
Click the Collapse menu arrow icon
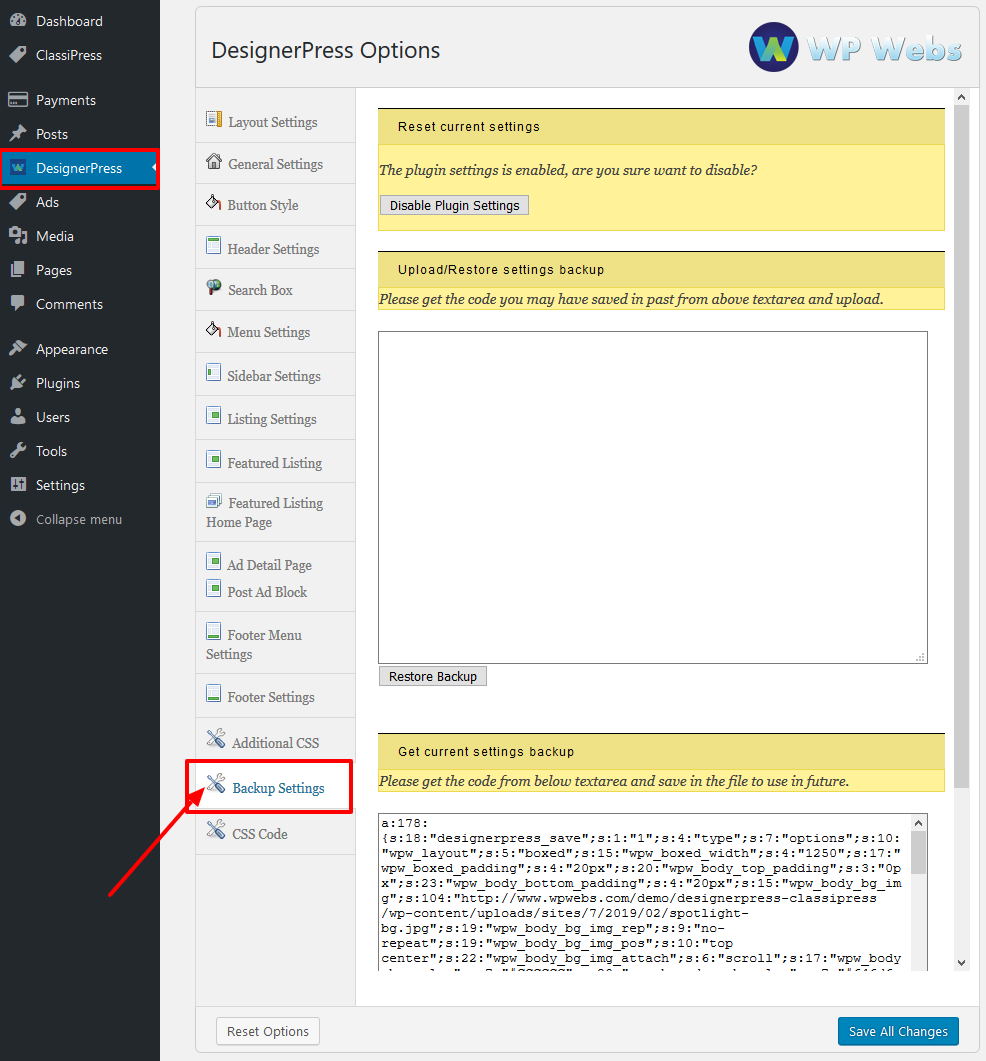tap(18, 518)
